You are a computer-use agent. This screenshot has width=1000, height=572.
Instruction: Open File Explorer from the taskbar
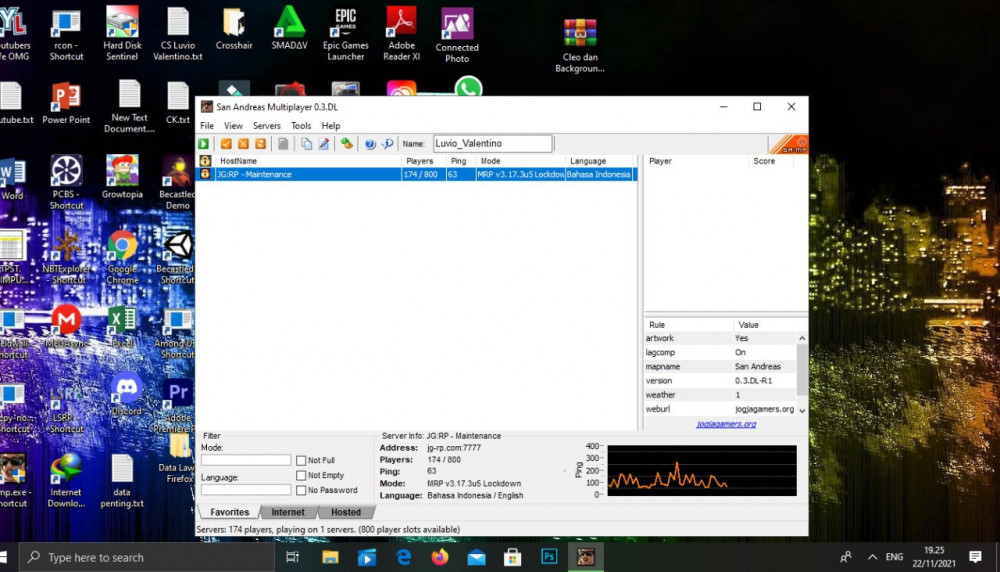330,557
